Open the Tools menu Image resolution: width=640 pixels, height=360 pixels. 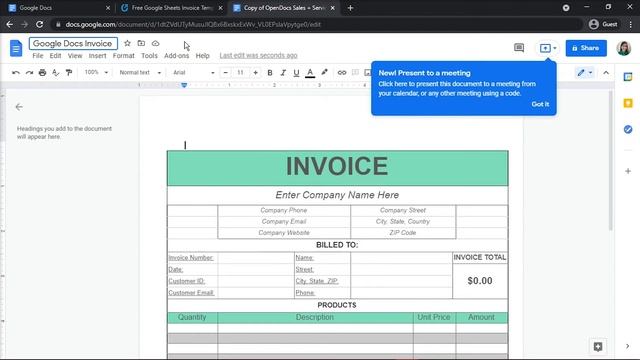pyautogui.click(x=149, y=56)
